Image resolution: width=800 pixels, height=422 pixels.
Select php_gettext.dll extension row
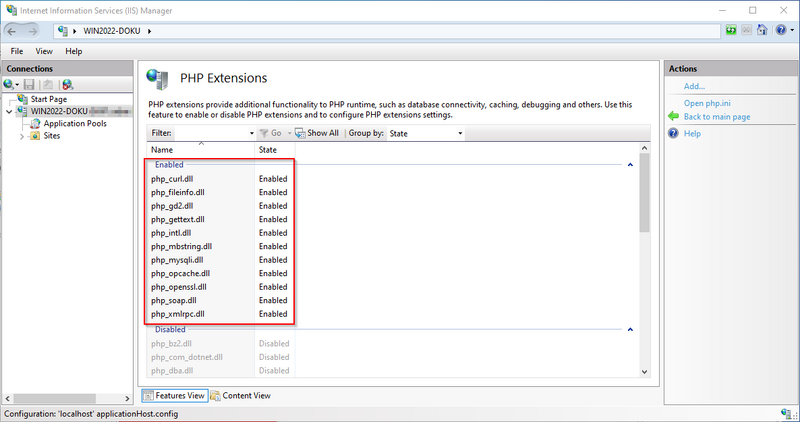[220, 219]
